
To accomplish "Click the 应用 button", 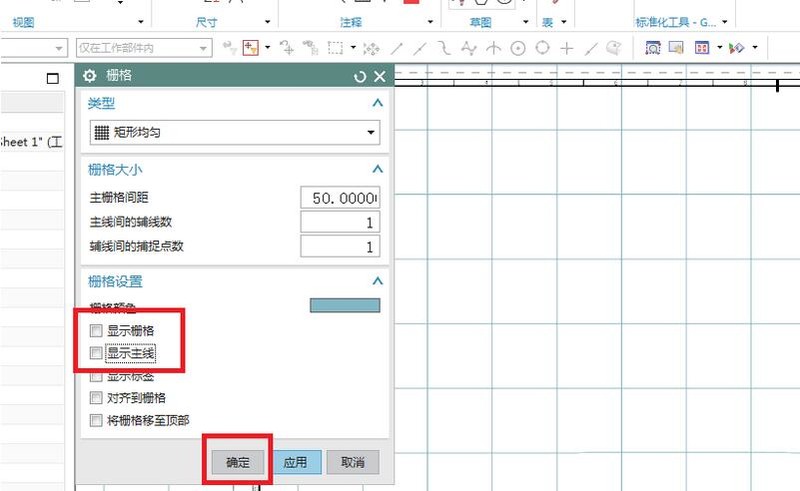I will 295,462.
